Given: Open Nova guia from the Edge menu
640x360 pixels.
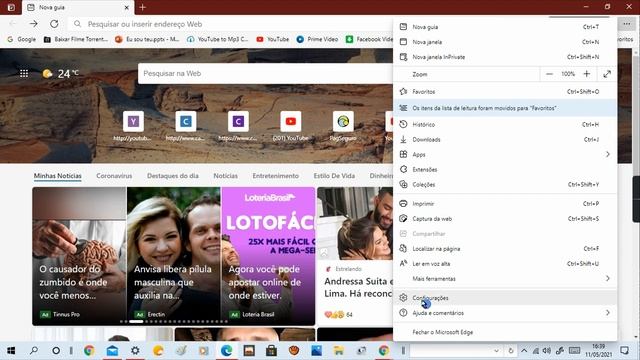Looking at the screenshot, I should 505,27.
